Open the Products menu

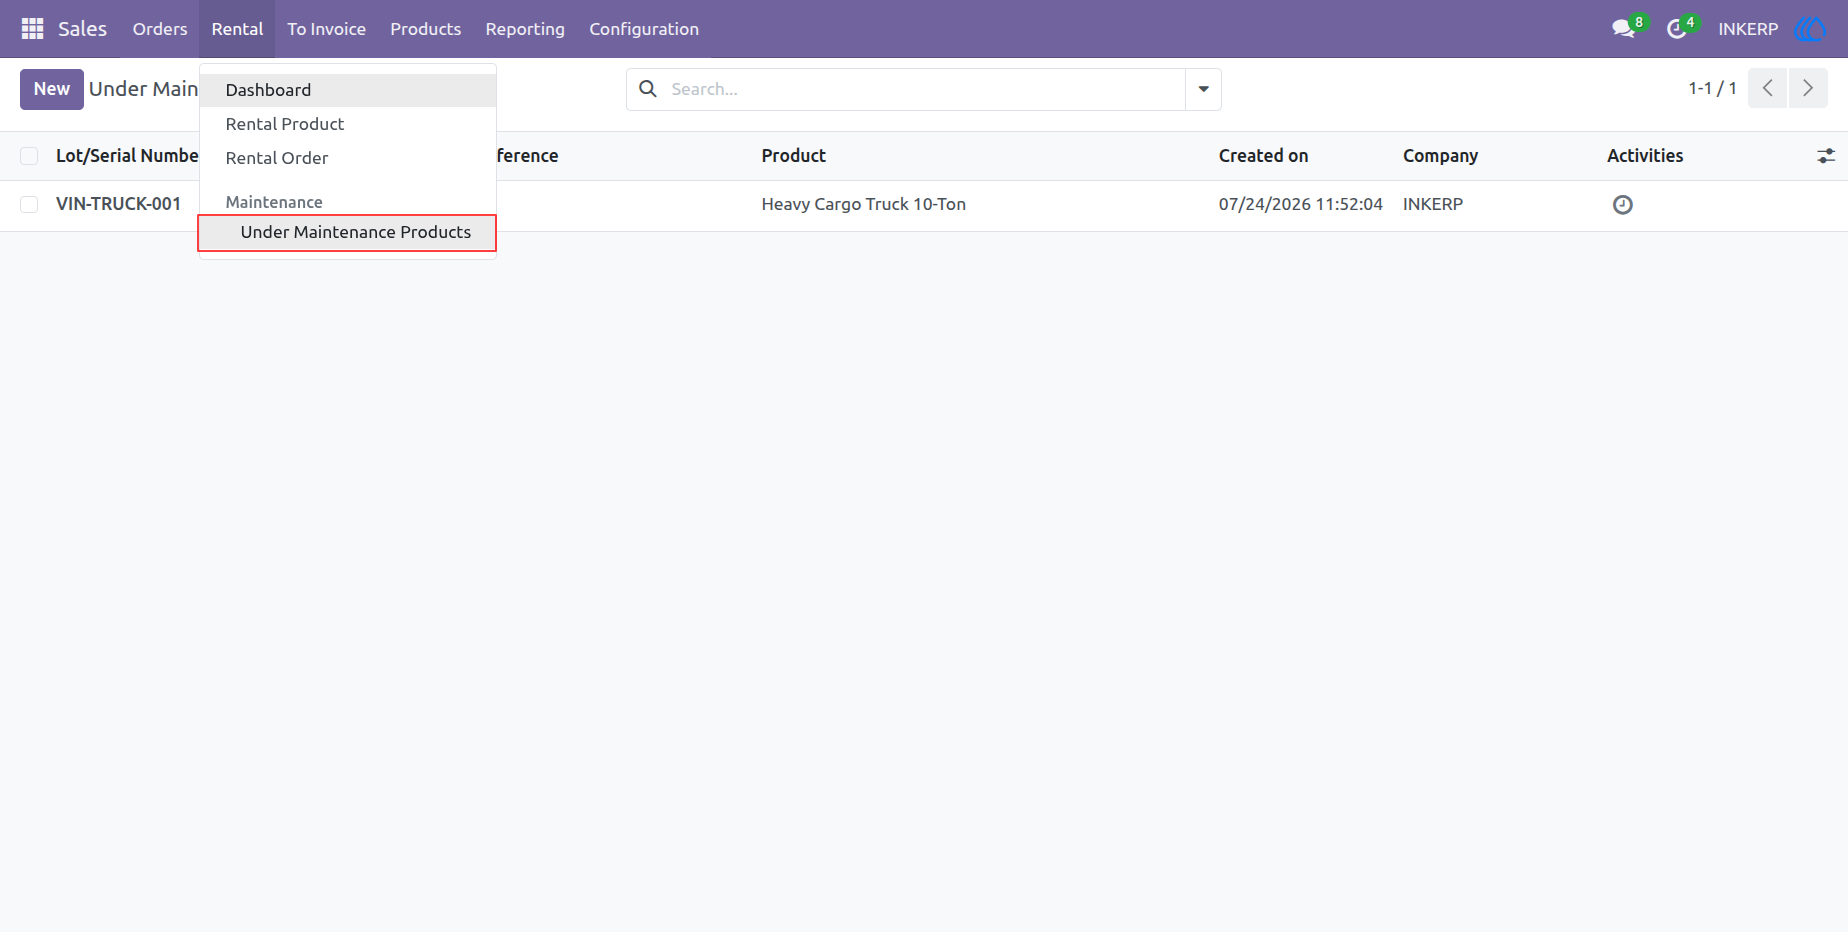[425, 29]
